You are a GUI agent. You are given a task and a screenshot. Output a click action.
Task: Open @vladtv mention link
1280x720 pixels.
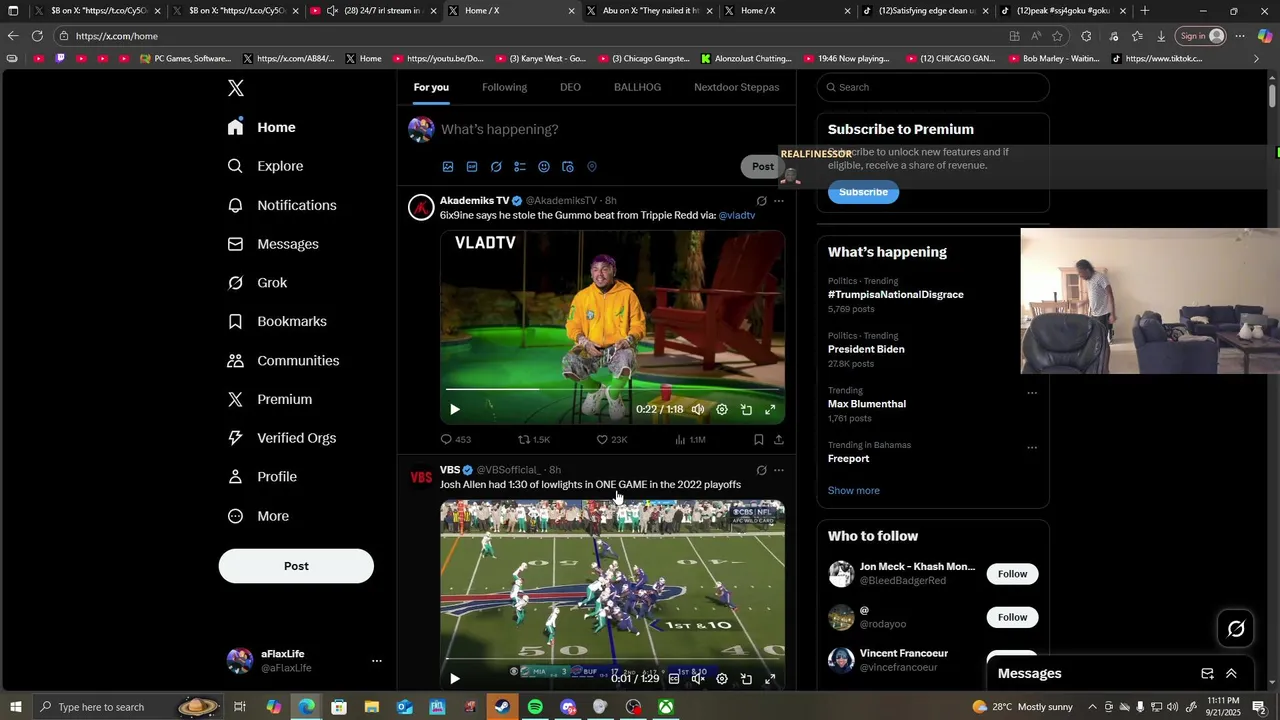click(x=737, y=215)
